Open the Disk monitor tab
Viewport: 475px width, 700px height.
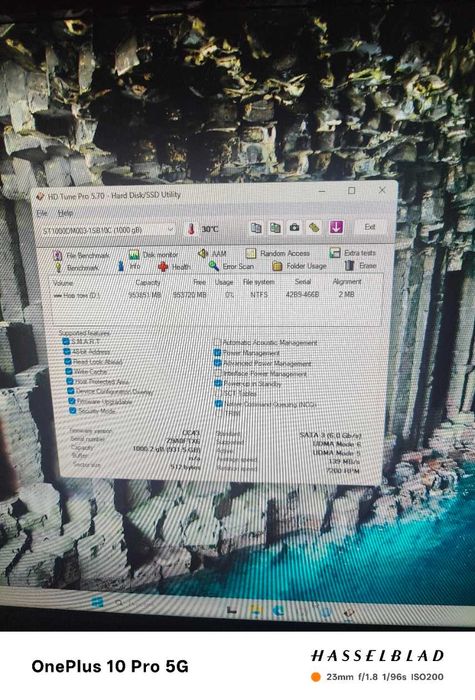153,254
